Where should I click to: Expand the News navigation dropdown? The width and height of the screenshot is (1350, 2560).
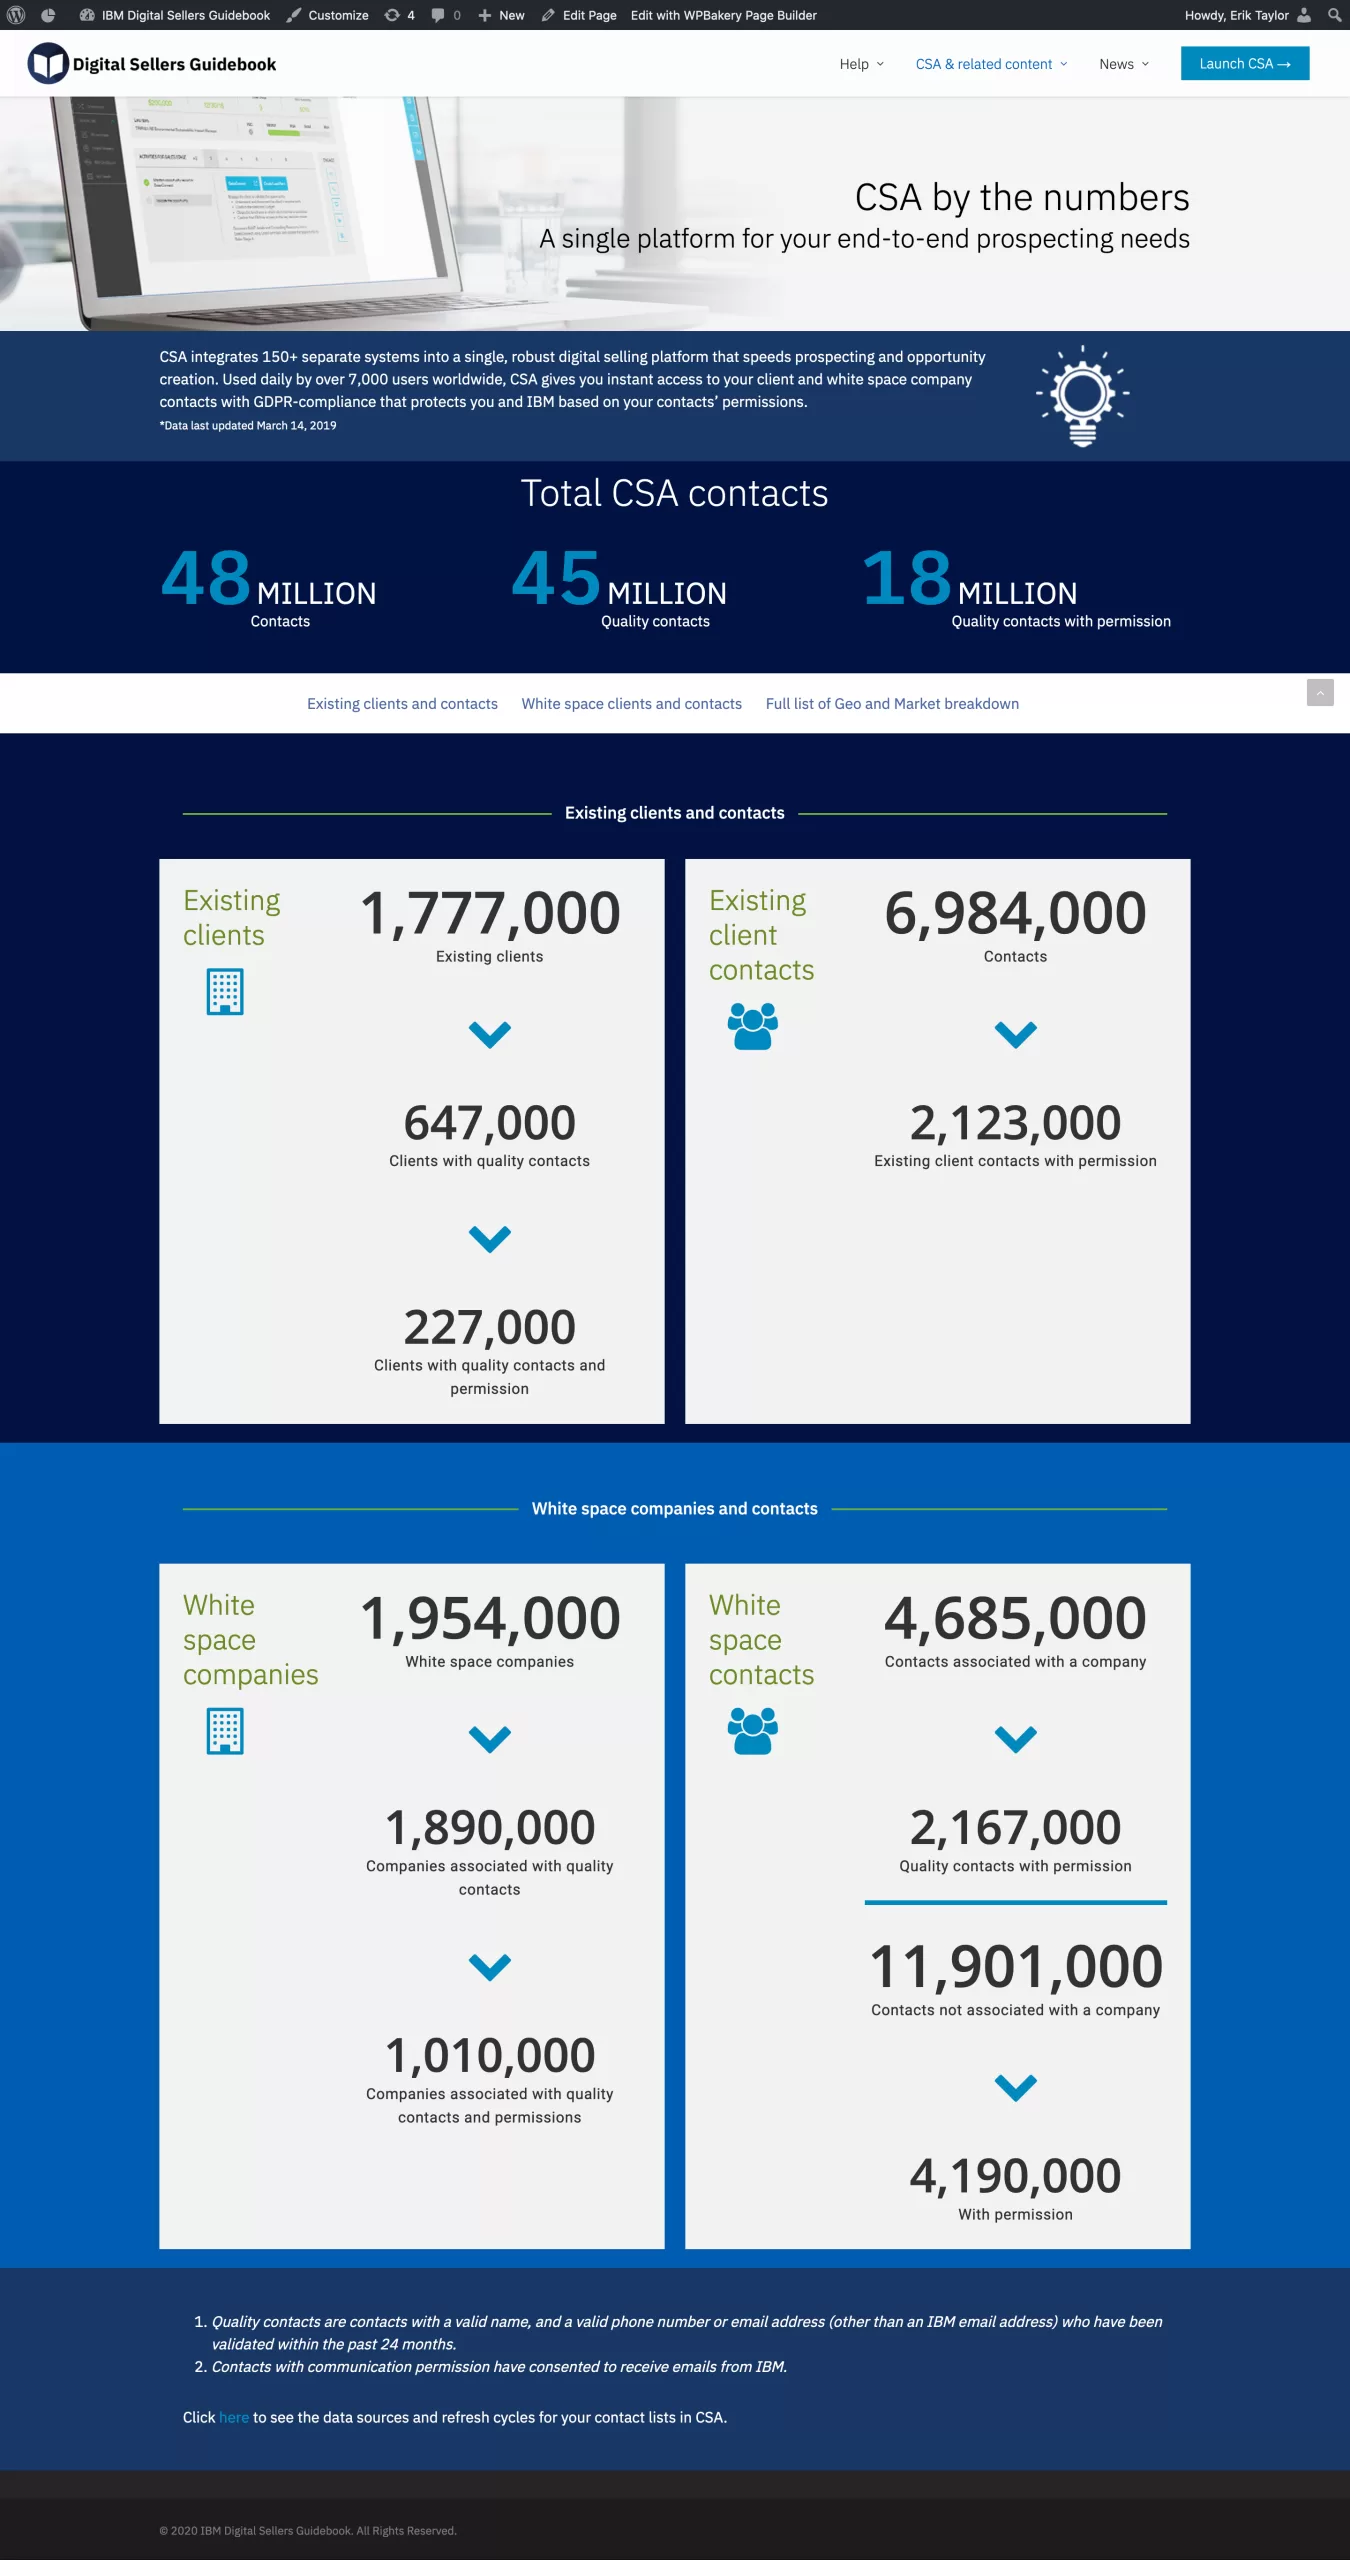tap(1124, 64)
